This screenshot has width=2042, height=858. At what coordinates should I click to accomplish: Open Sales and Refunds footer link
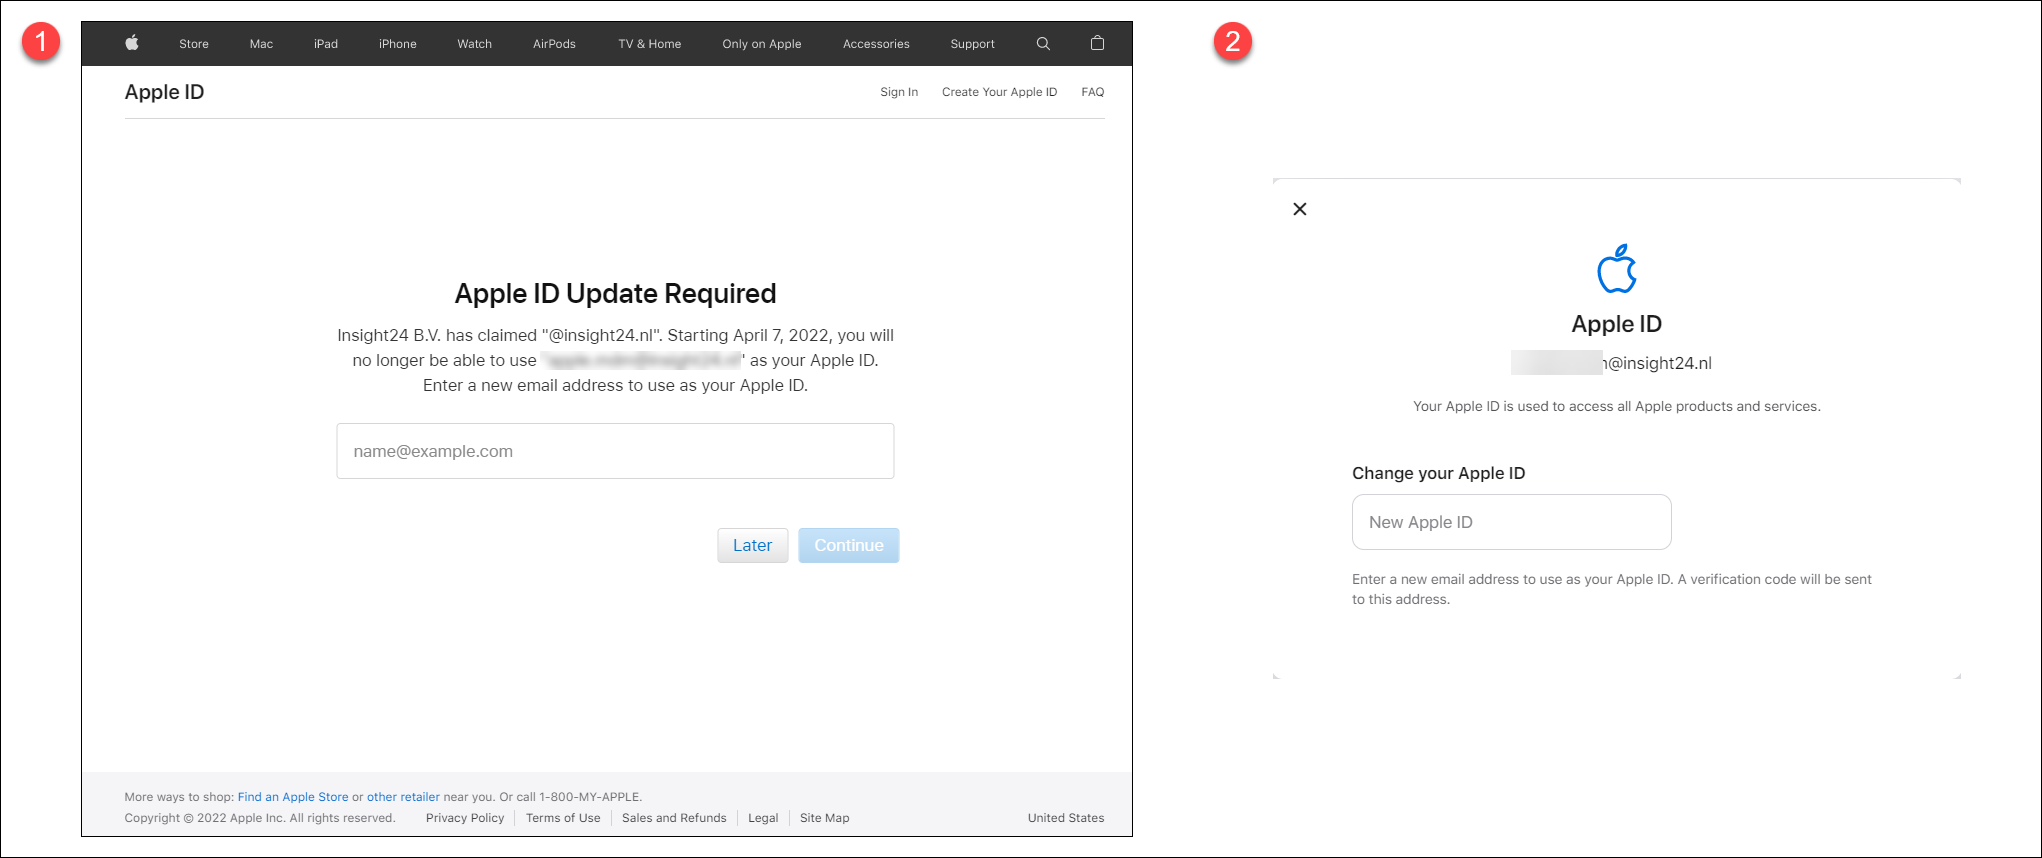(674, 818)
